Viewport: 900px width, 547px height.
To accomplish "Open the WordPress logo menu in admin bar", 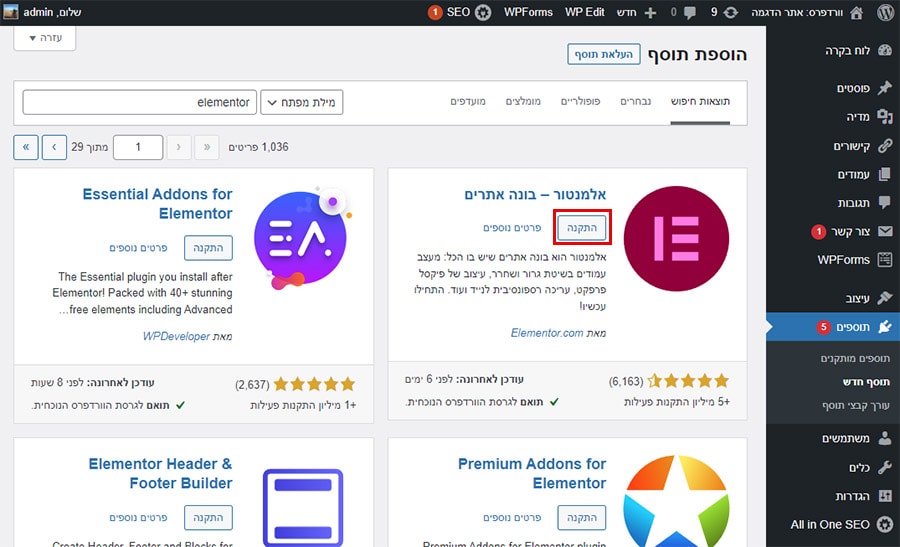I will pos(885,12).
